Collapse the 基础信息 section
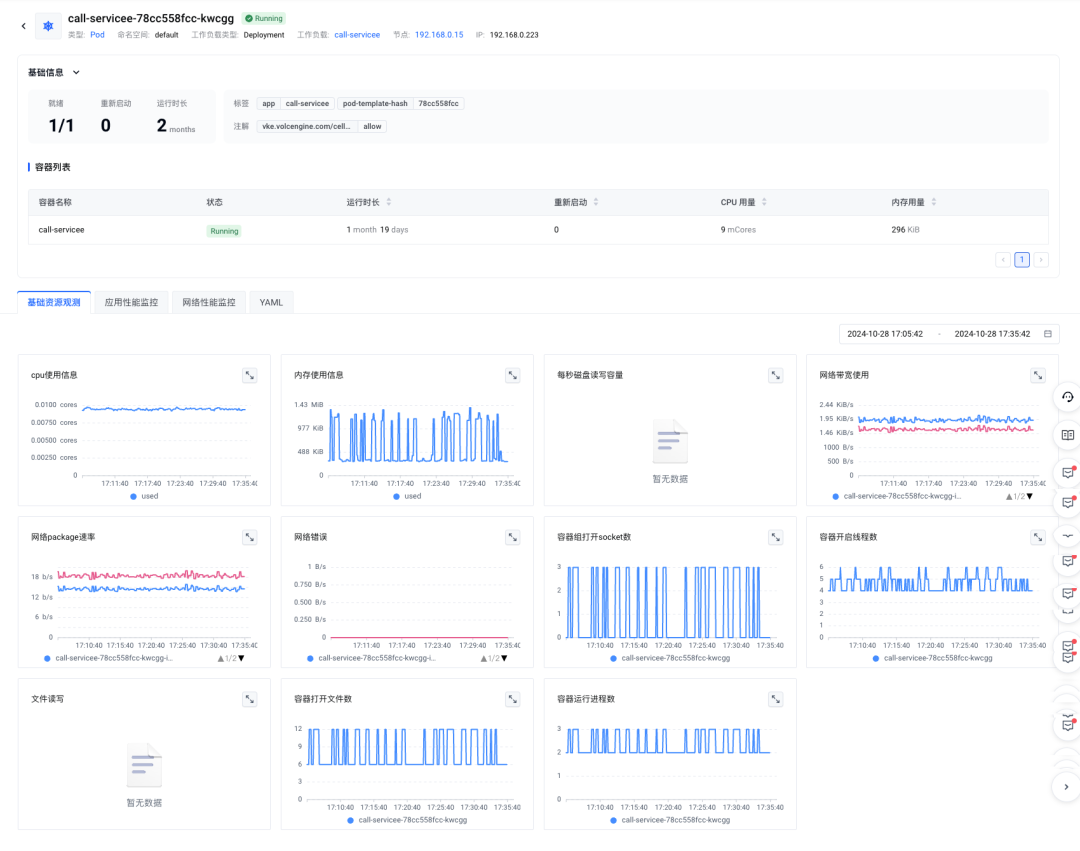This screenshot has height=851, width=1080. (x=76, y=72)
